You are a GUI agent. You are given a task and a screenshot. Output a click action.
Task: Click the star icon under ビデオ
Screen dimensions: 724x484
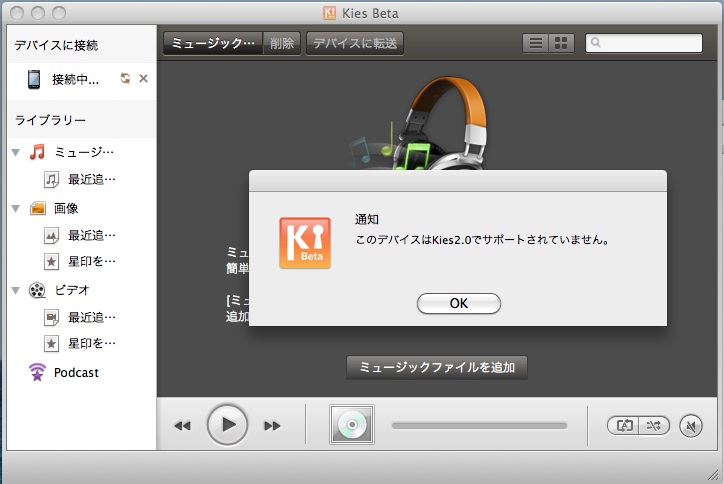coord(51,343)
